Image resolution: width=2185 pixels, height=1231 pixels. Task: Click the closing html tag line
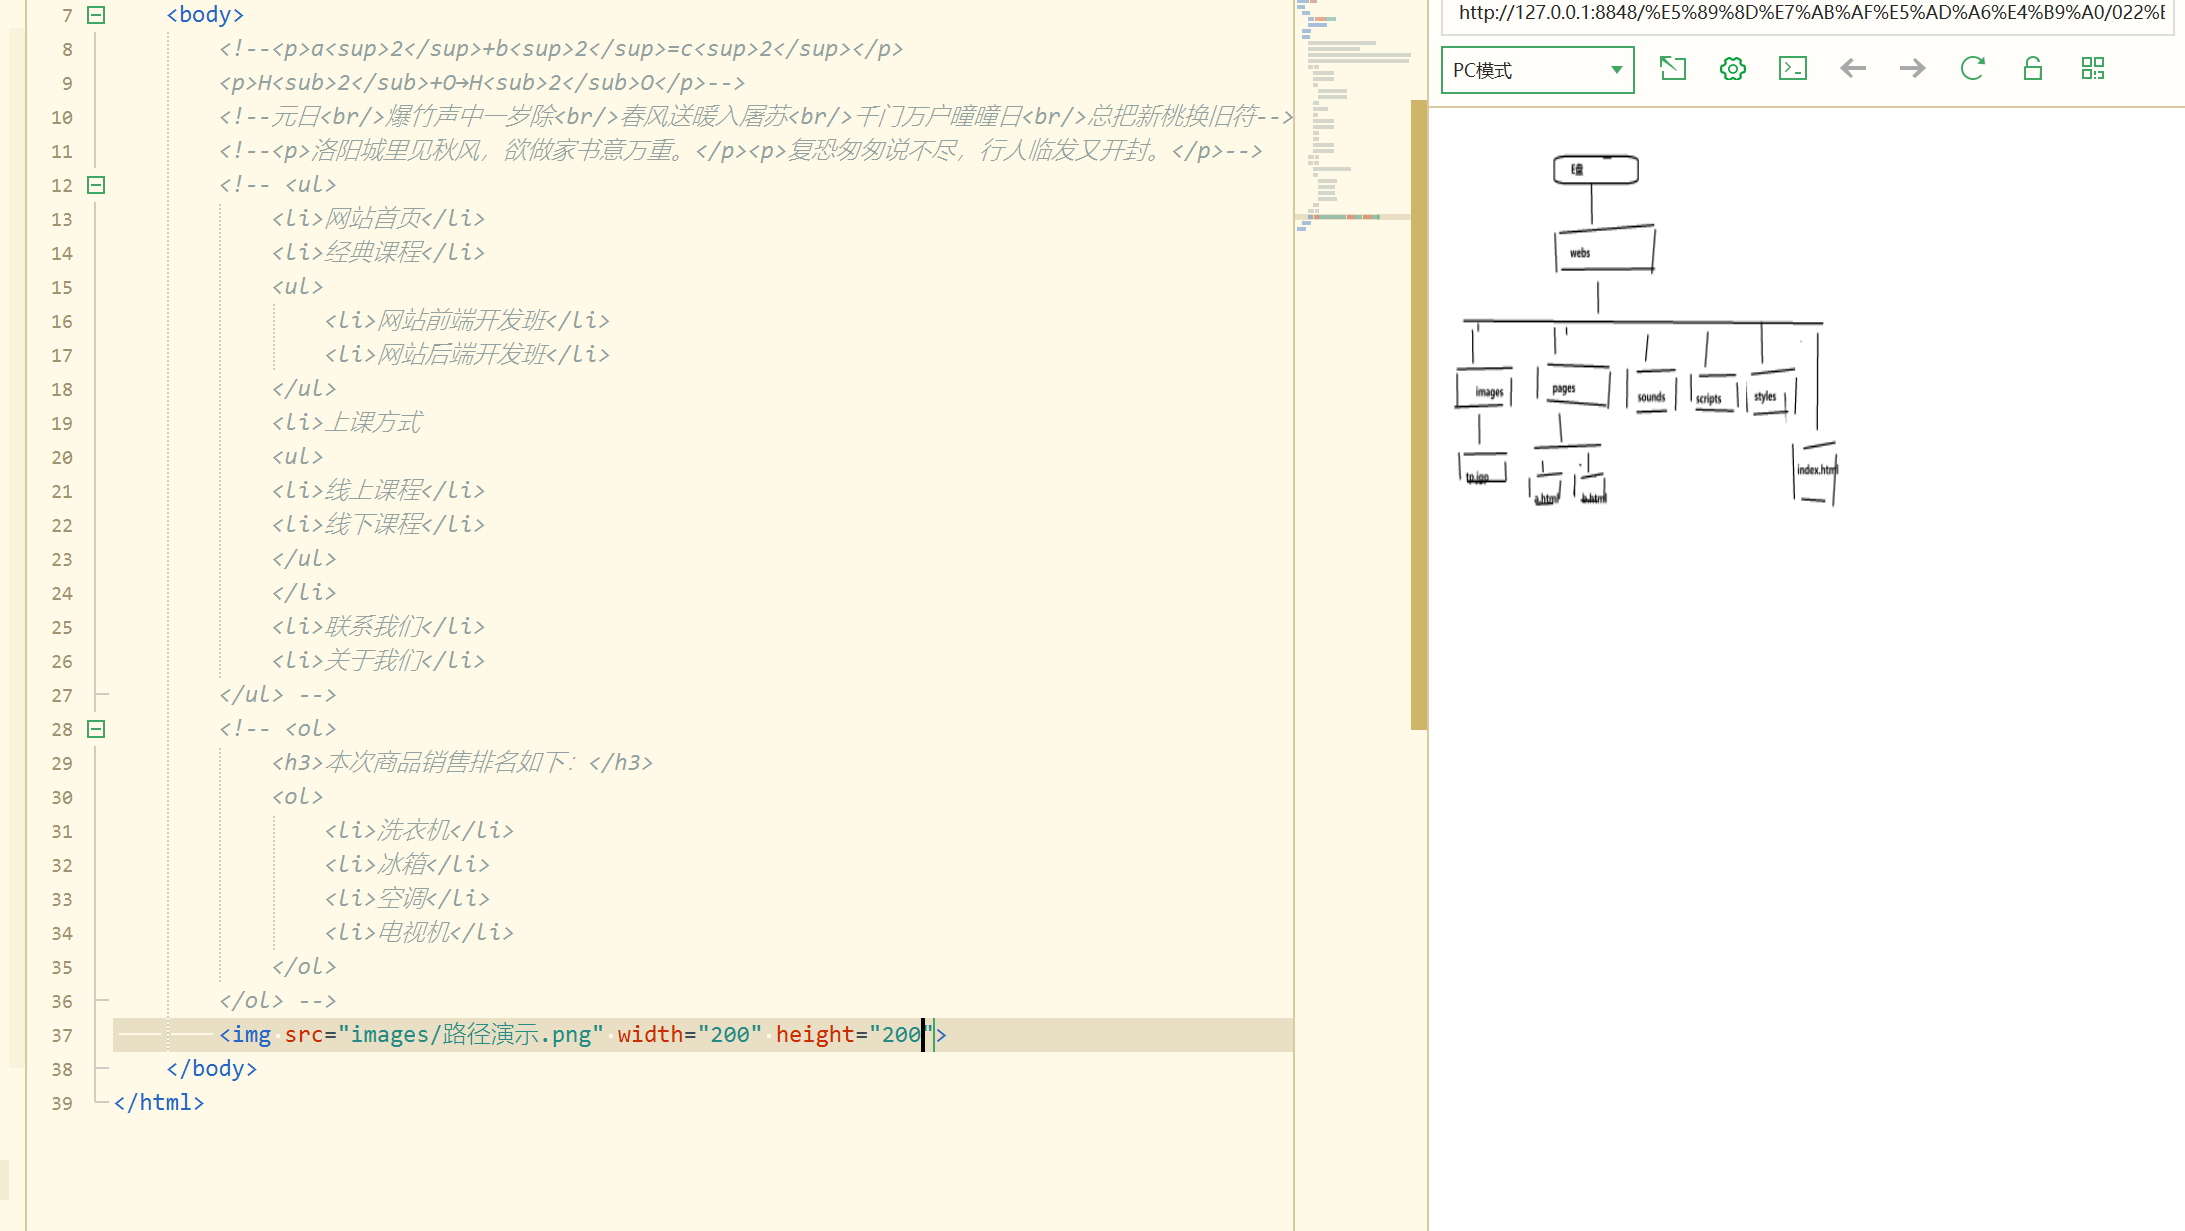(x=159, y=1103)
